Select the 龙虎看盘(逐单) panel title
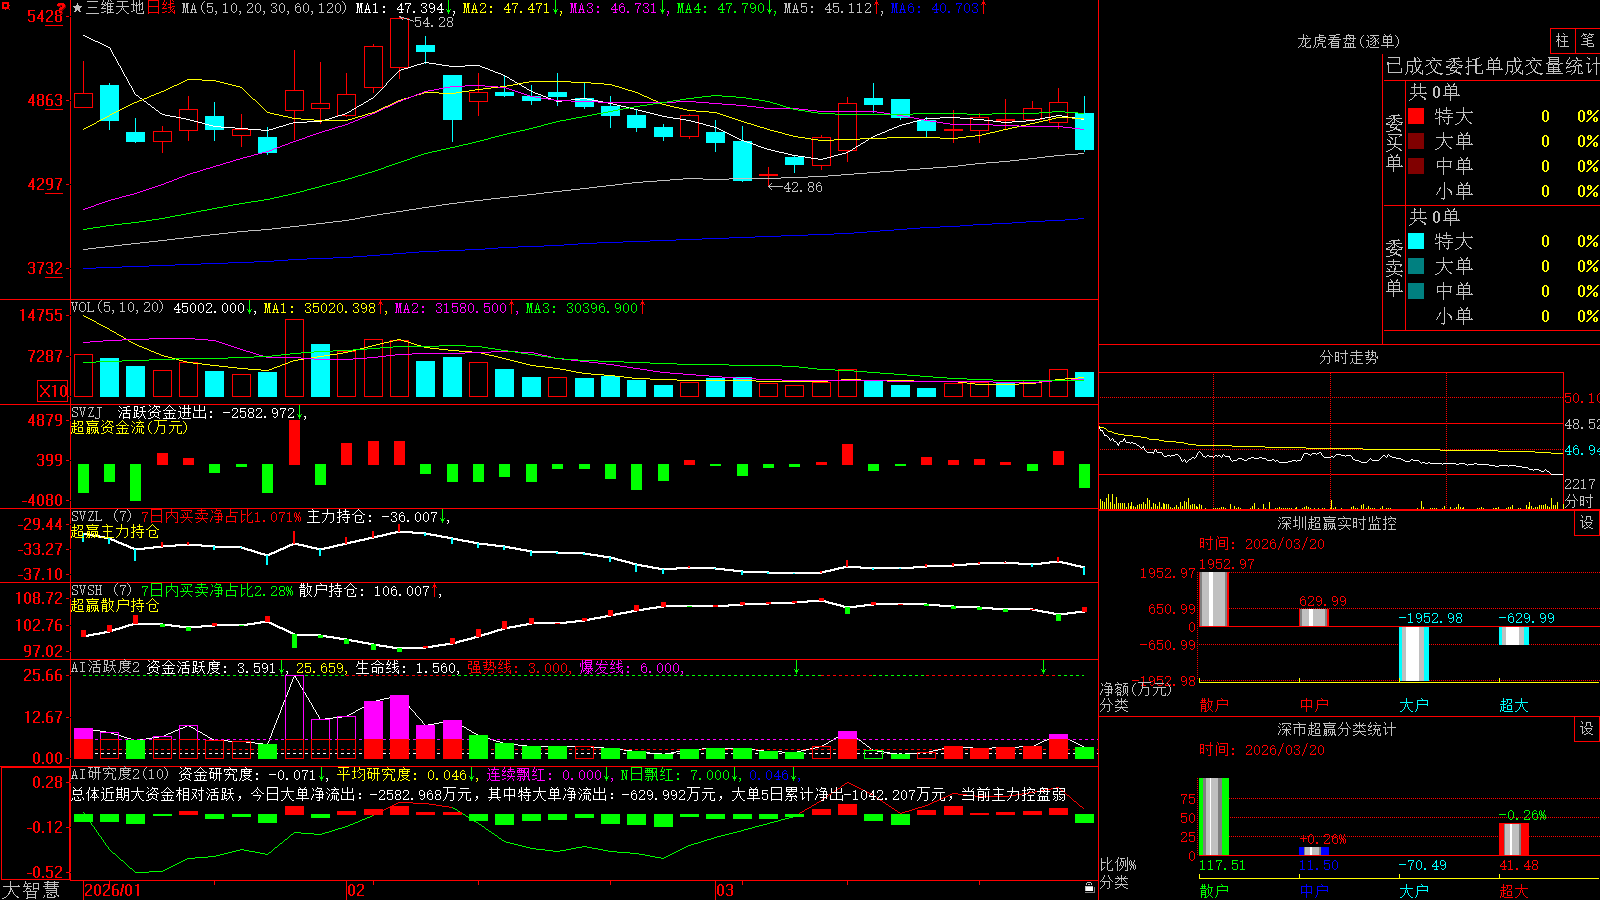 [x=1348, y=41]
